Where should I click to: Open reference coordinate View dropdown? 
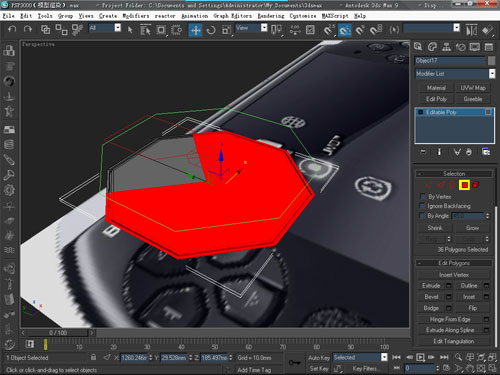(264, 28)
